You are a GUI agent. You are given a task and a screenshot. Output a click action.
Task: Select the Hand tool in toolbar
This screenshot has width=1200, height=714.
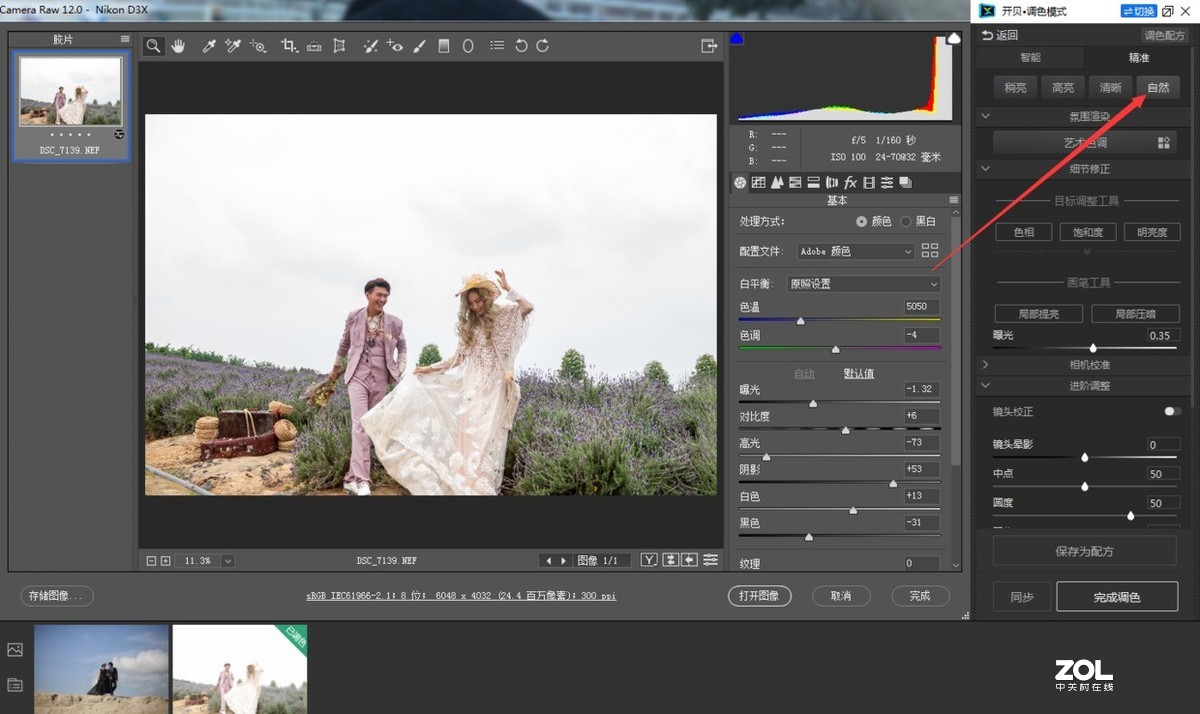click(x=178, y=46)
